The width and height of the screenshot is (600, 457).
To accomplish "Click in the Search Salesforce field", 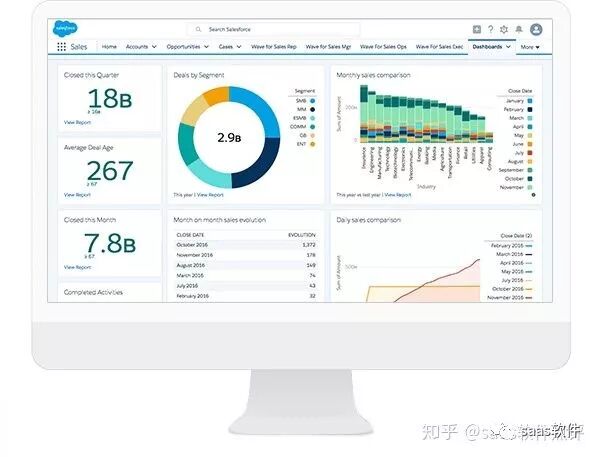I will (x=274, y=29).
